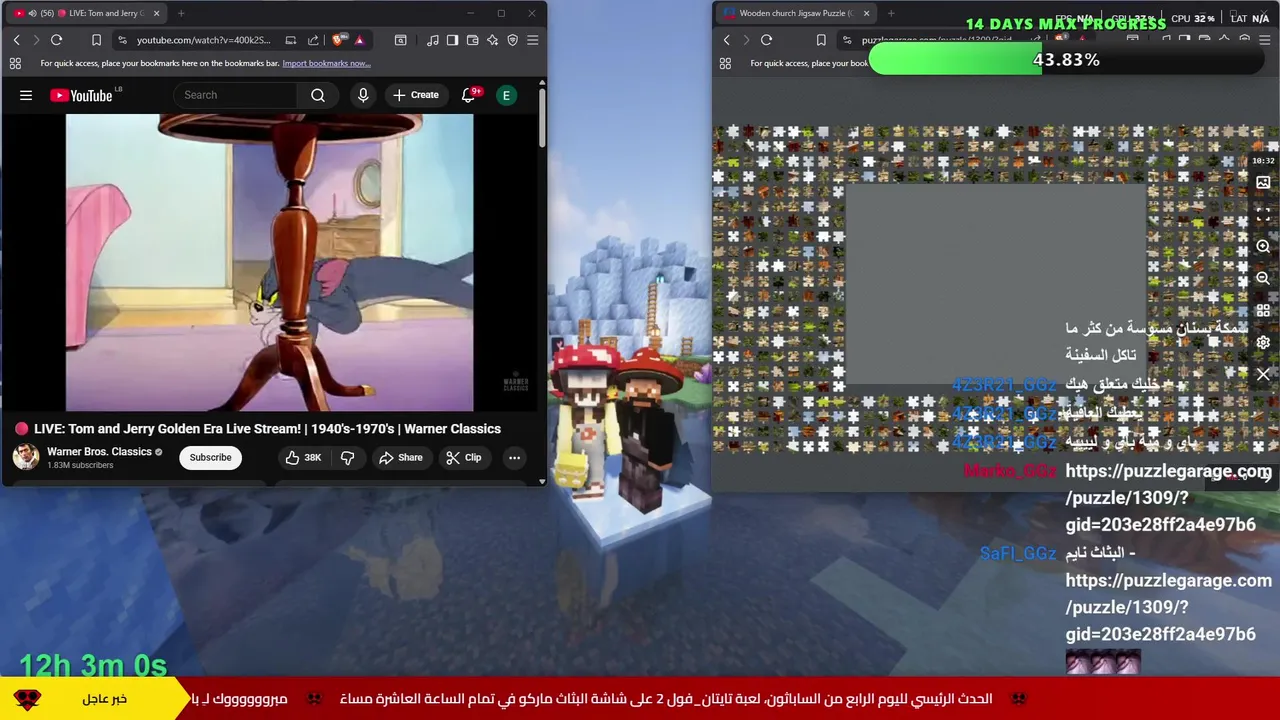The height and width of the screenshot is (720, 1280).
Task: Toggle fullscreen in the puzzle sidebar
Action: (x=1263, y=215)
